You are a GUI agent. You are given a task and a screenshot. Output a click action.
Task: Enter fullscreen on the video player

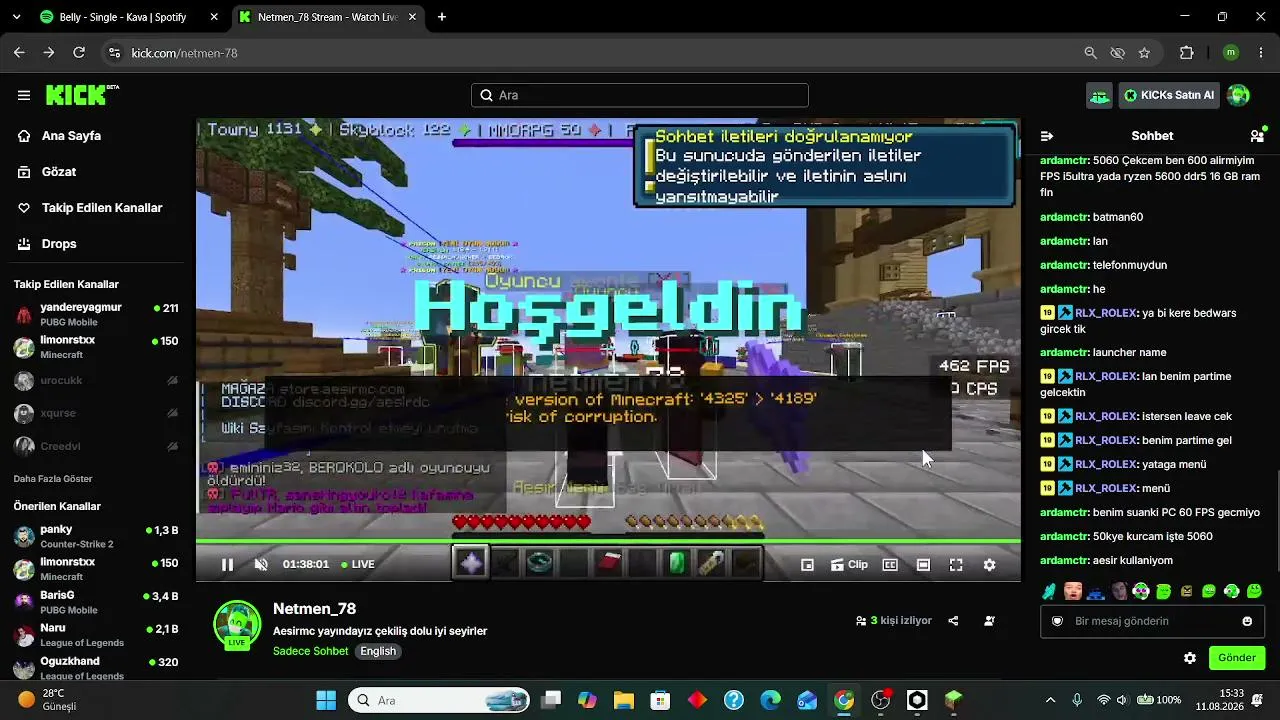click(956, 565)
